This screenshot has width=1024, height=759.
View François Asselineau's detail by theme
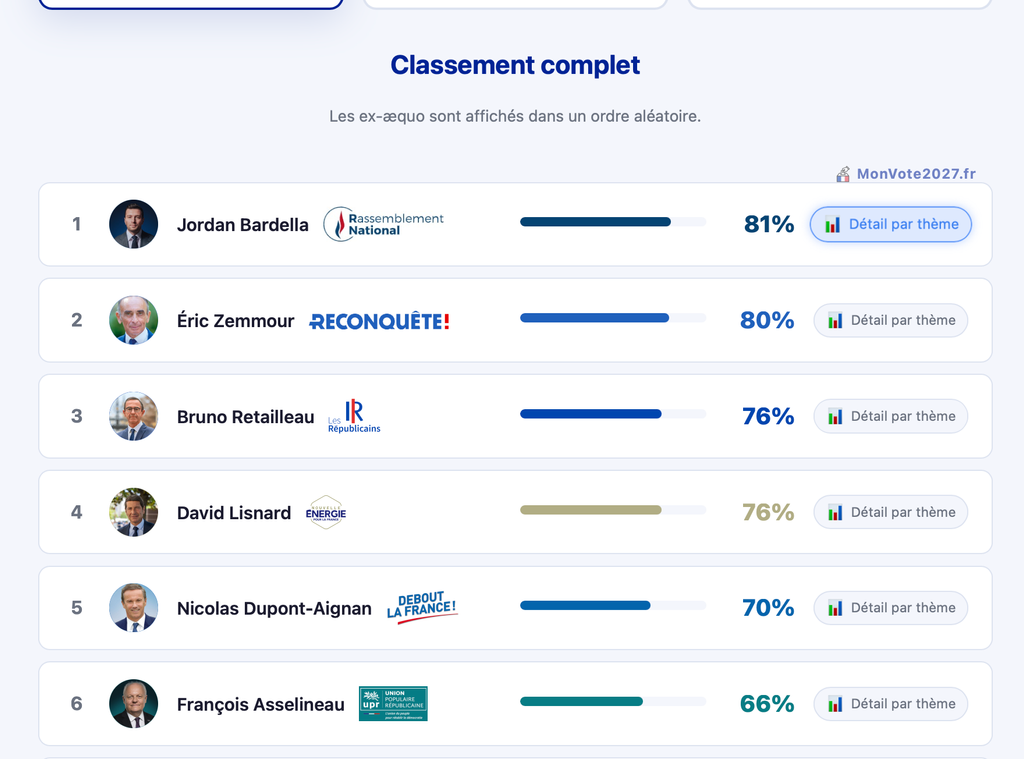890,704
